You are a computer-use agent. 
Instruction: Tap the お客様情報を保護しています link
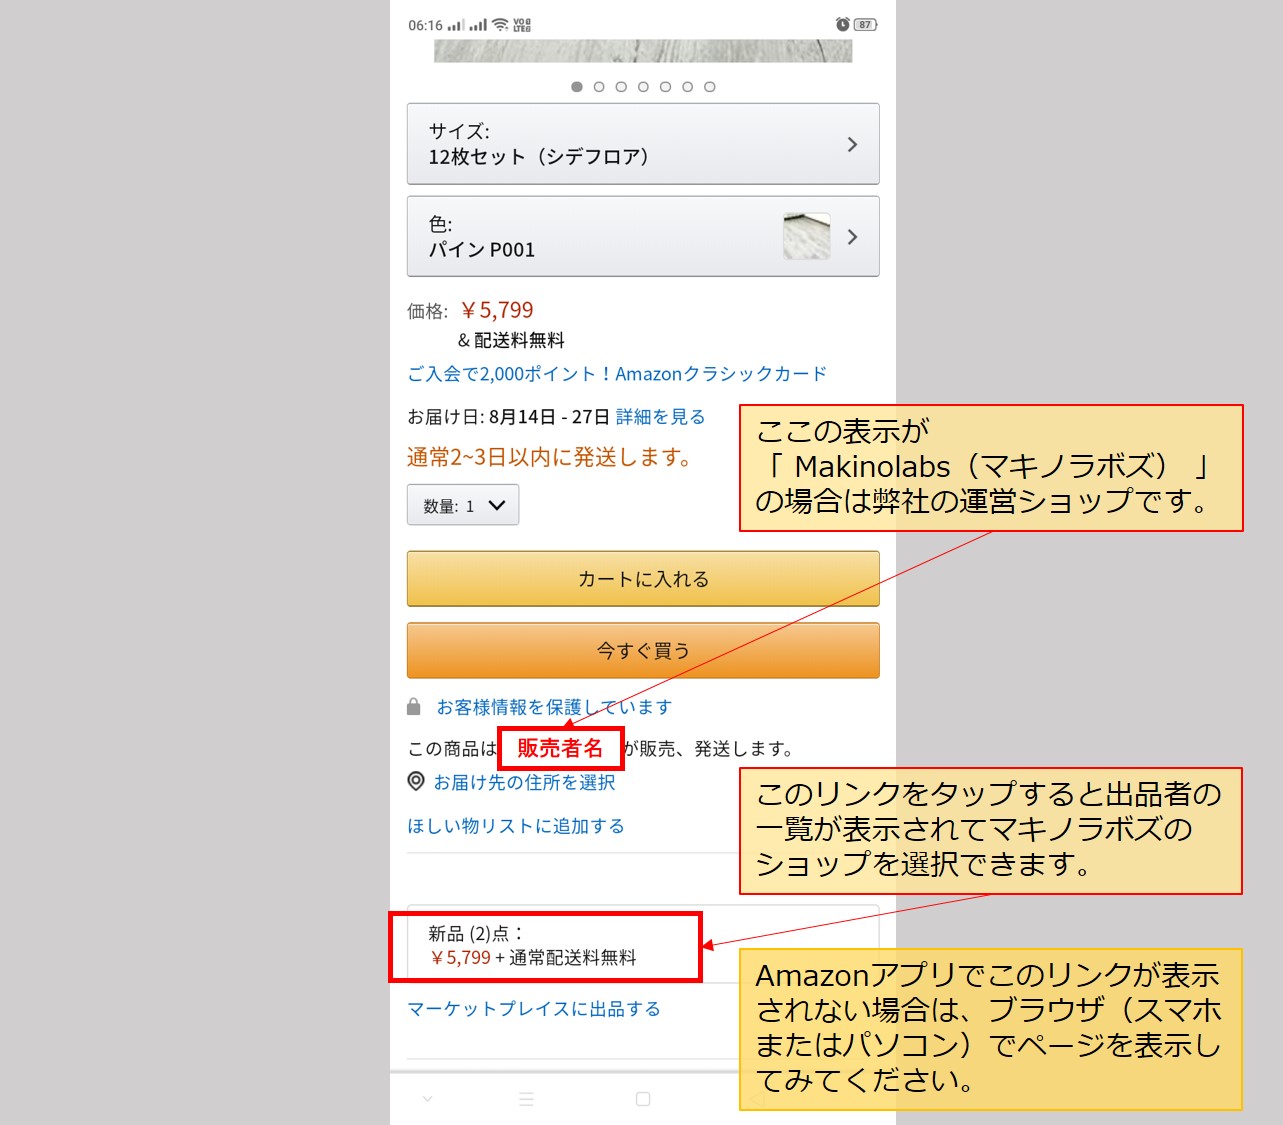(554, 707)
